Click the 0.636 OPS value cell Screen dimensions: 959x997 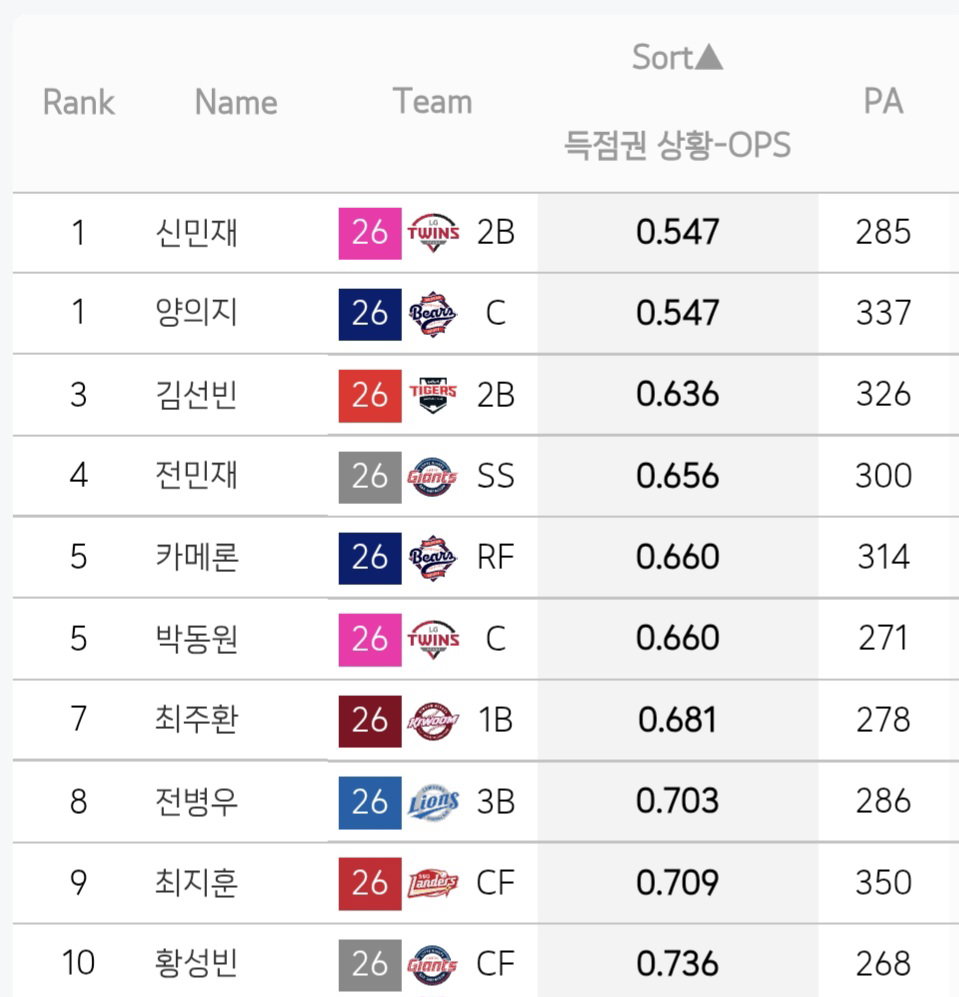coord(678,395)
